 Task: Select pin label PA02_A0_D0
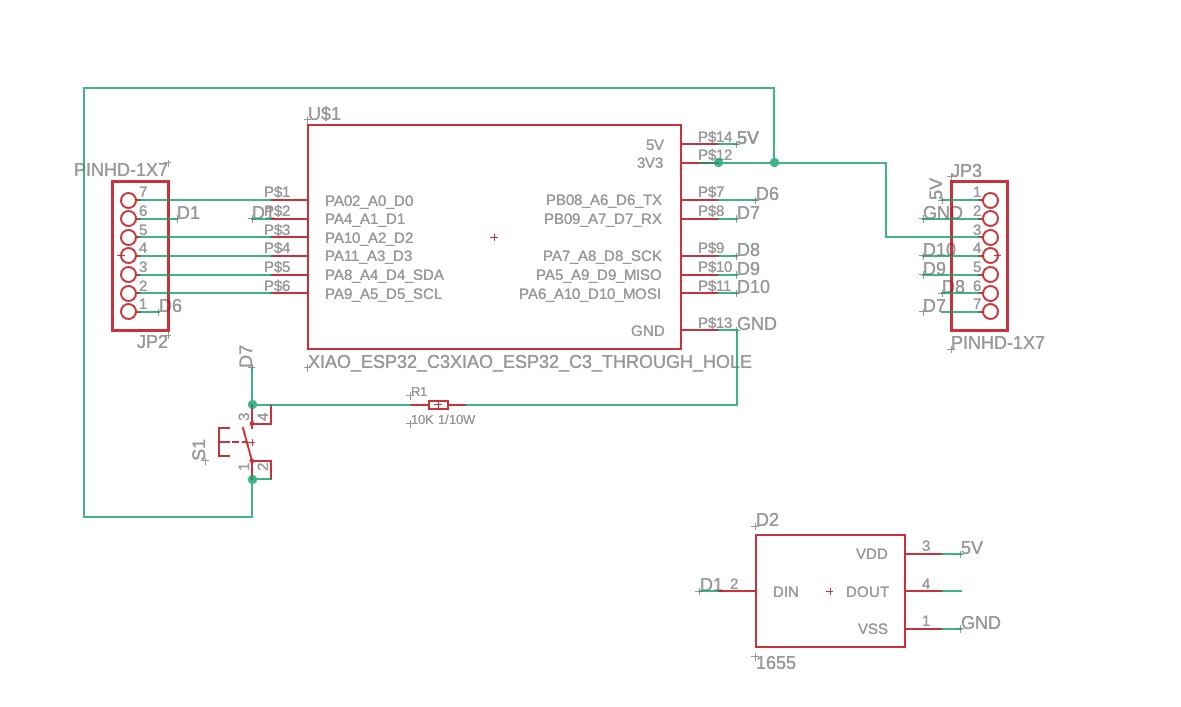coord(369,201)
